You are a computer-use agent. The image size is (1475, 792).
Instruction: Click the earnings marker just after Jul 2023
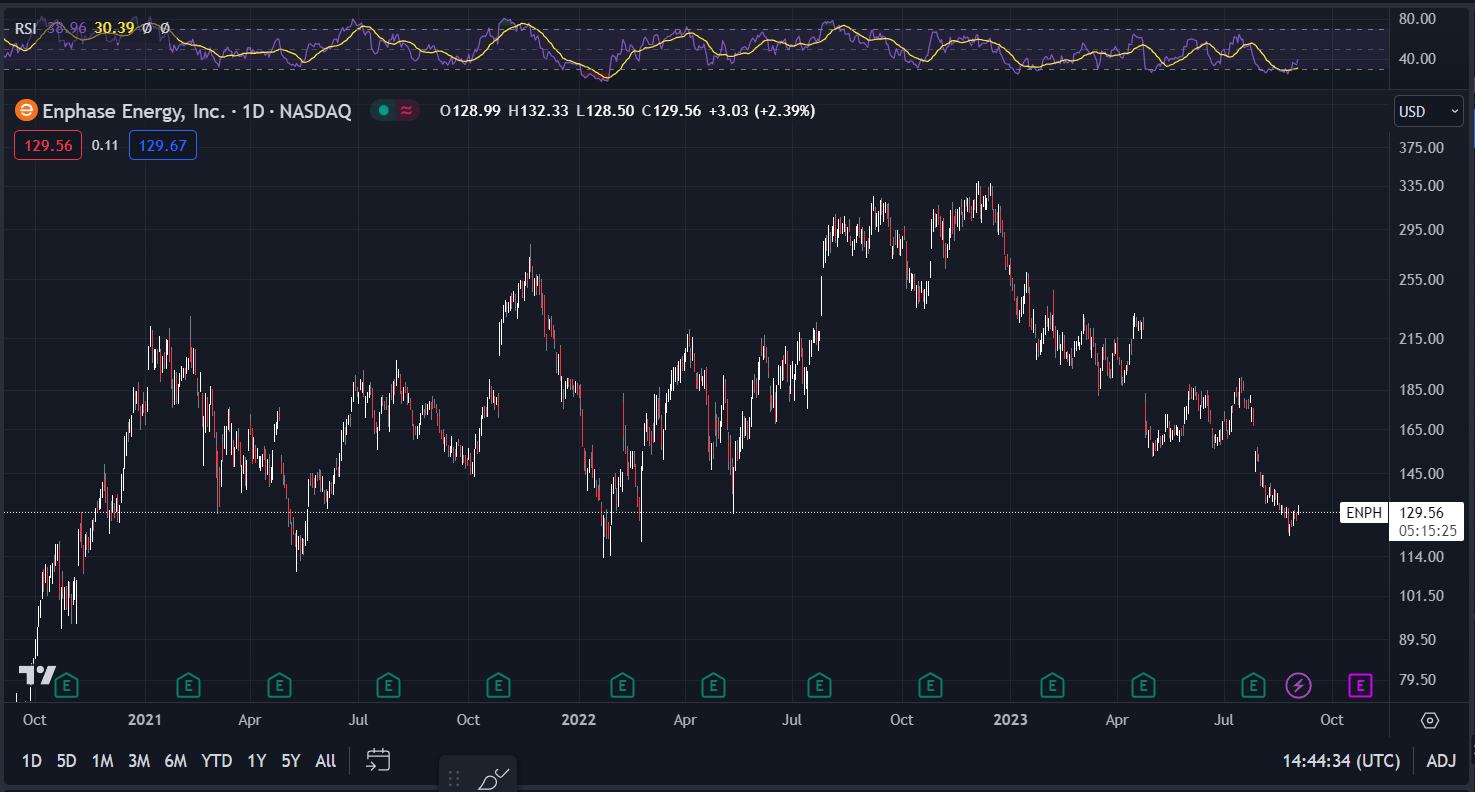tap(1253, 685)
